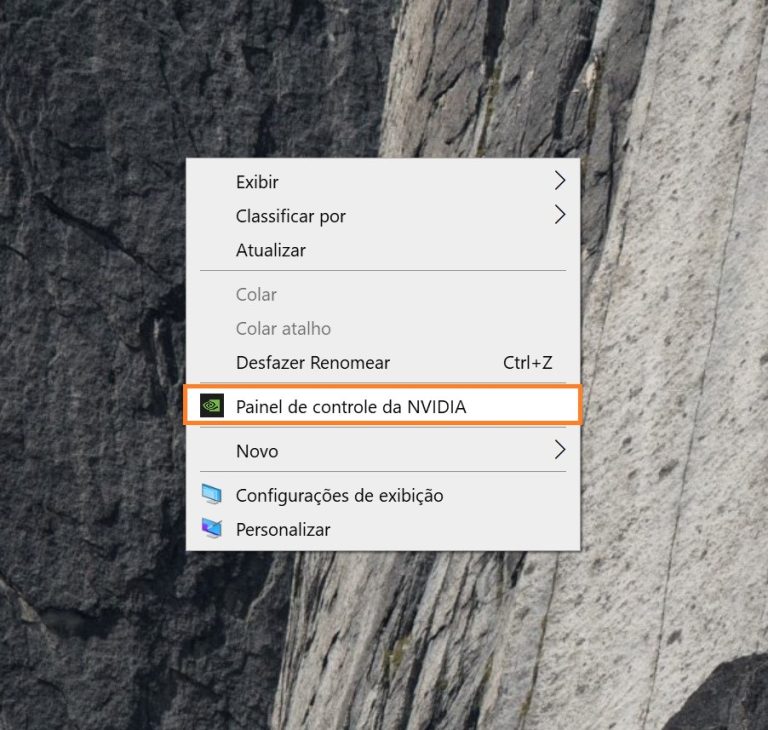The height and width of the screenshot is (730, 768).
Task: Select Exibir from the context menu
Action: [x=257, y=182]
